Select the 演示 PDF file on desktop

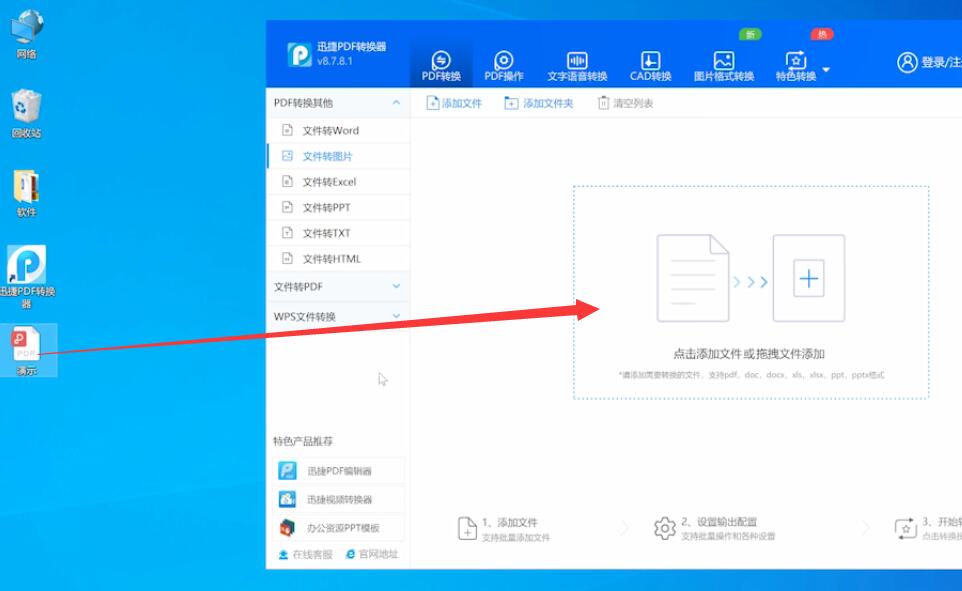click(x=28, y=350)
